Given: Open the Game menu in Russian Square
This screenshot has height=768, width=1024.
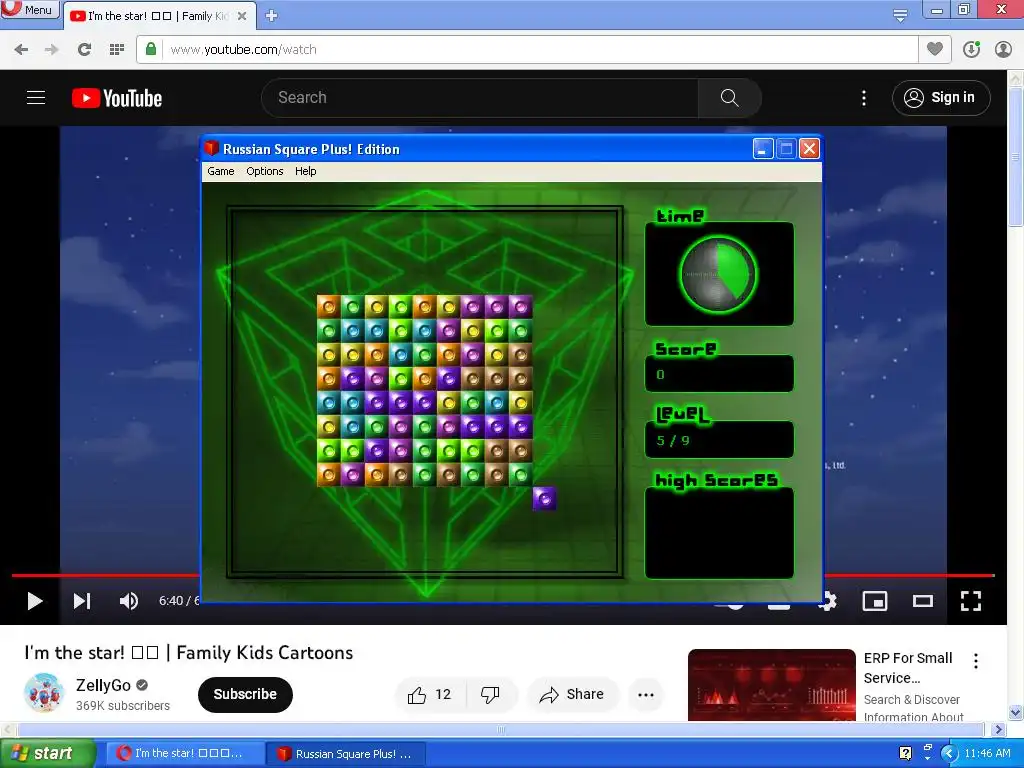Looking at the screenshot, I should (x=220, y=171).
